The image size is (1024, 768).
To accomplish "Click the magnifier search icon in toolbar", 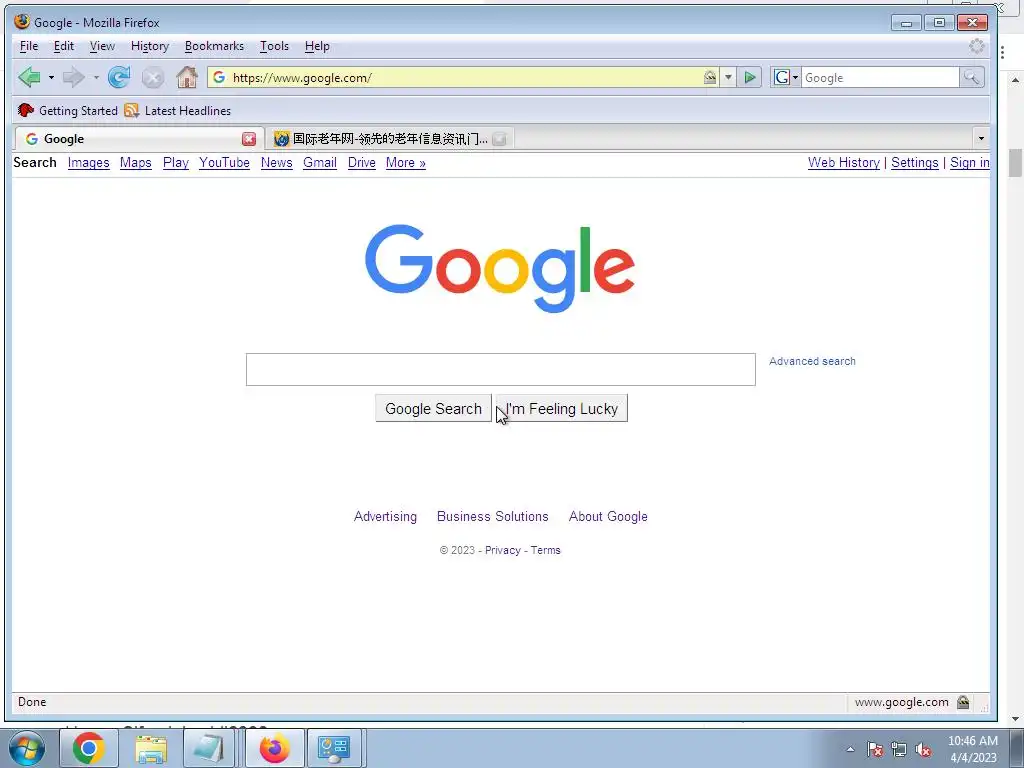I will point(971,78).
